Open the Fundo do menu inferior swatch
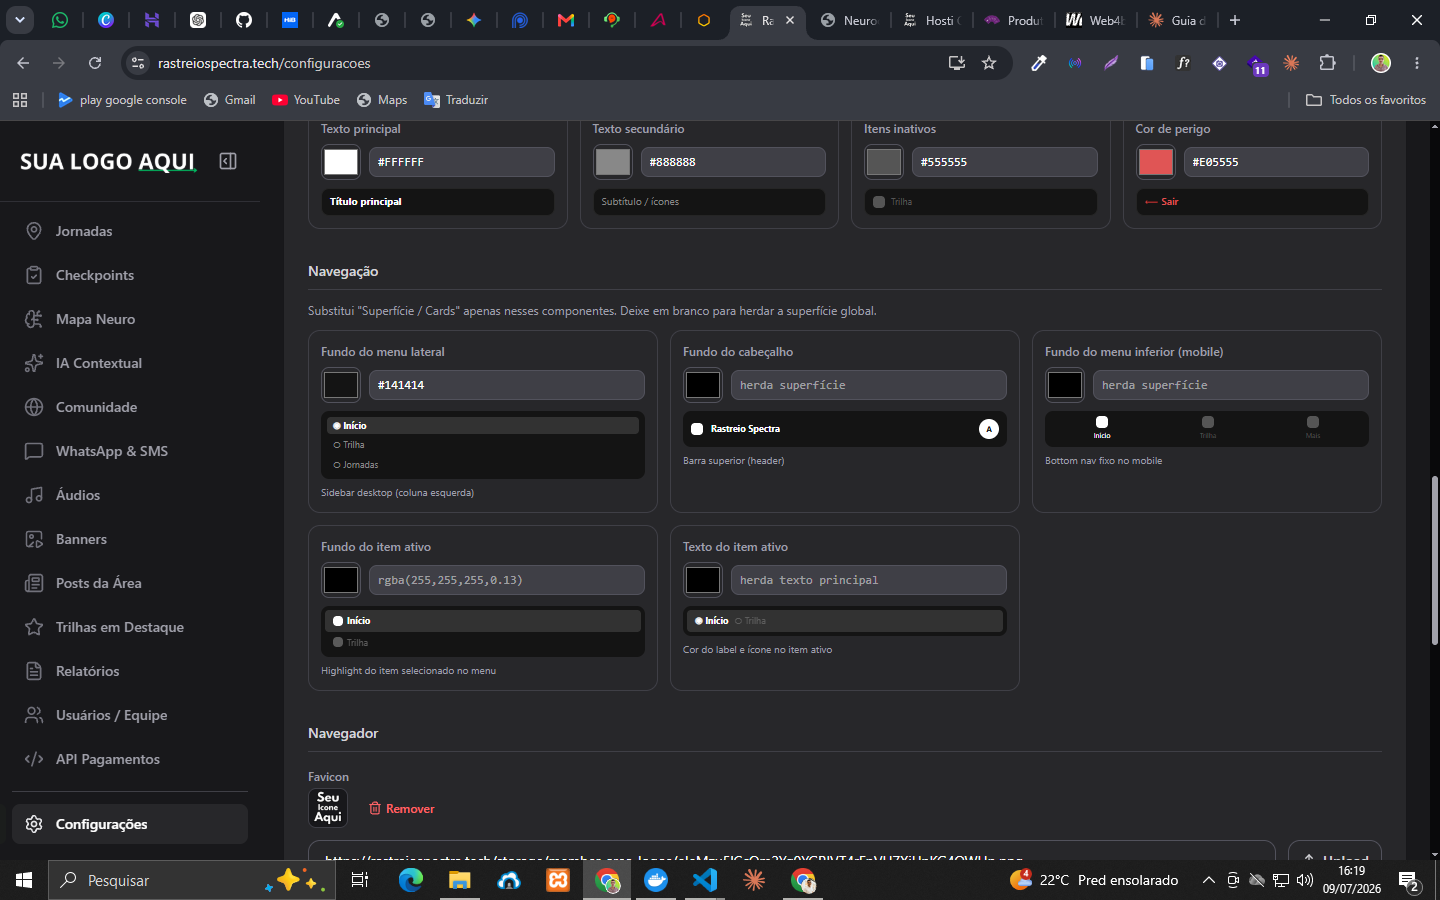The width and height of the screenshot is (1440, 900). coord(1065,385)
